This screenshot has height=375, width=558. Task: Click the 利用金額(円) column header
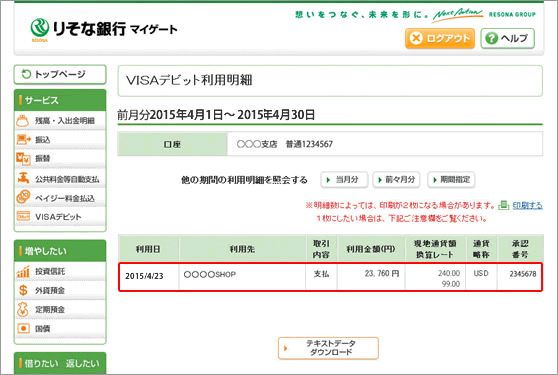coord(371,249)
